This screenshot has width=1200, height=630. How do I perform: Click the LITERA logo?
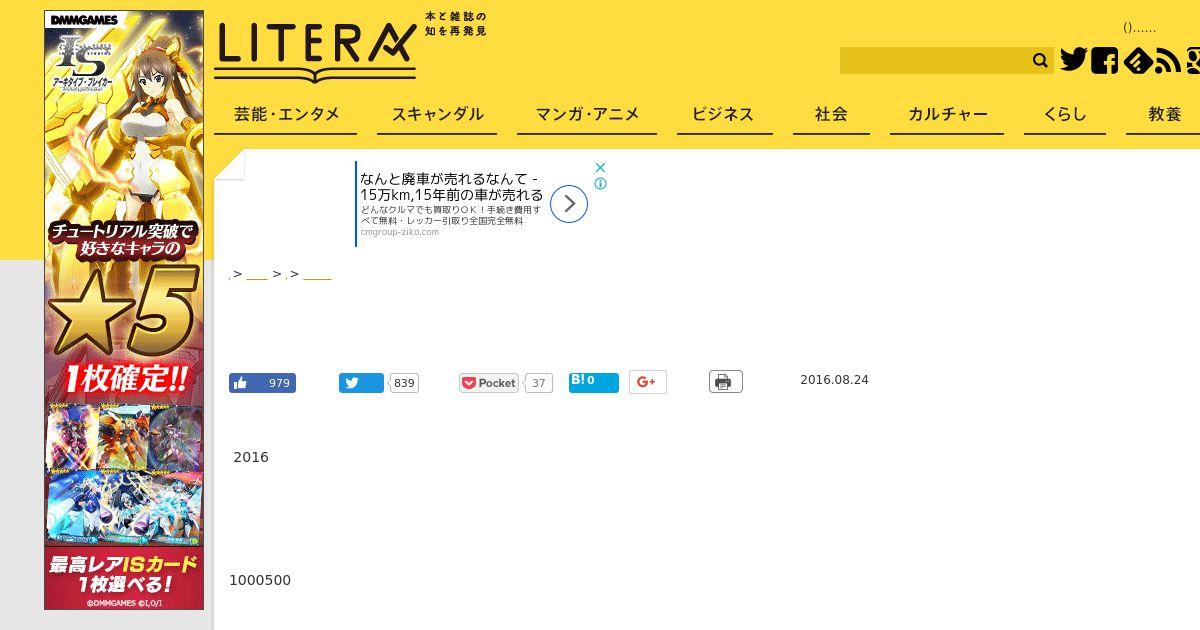315,52
